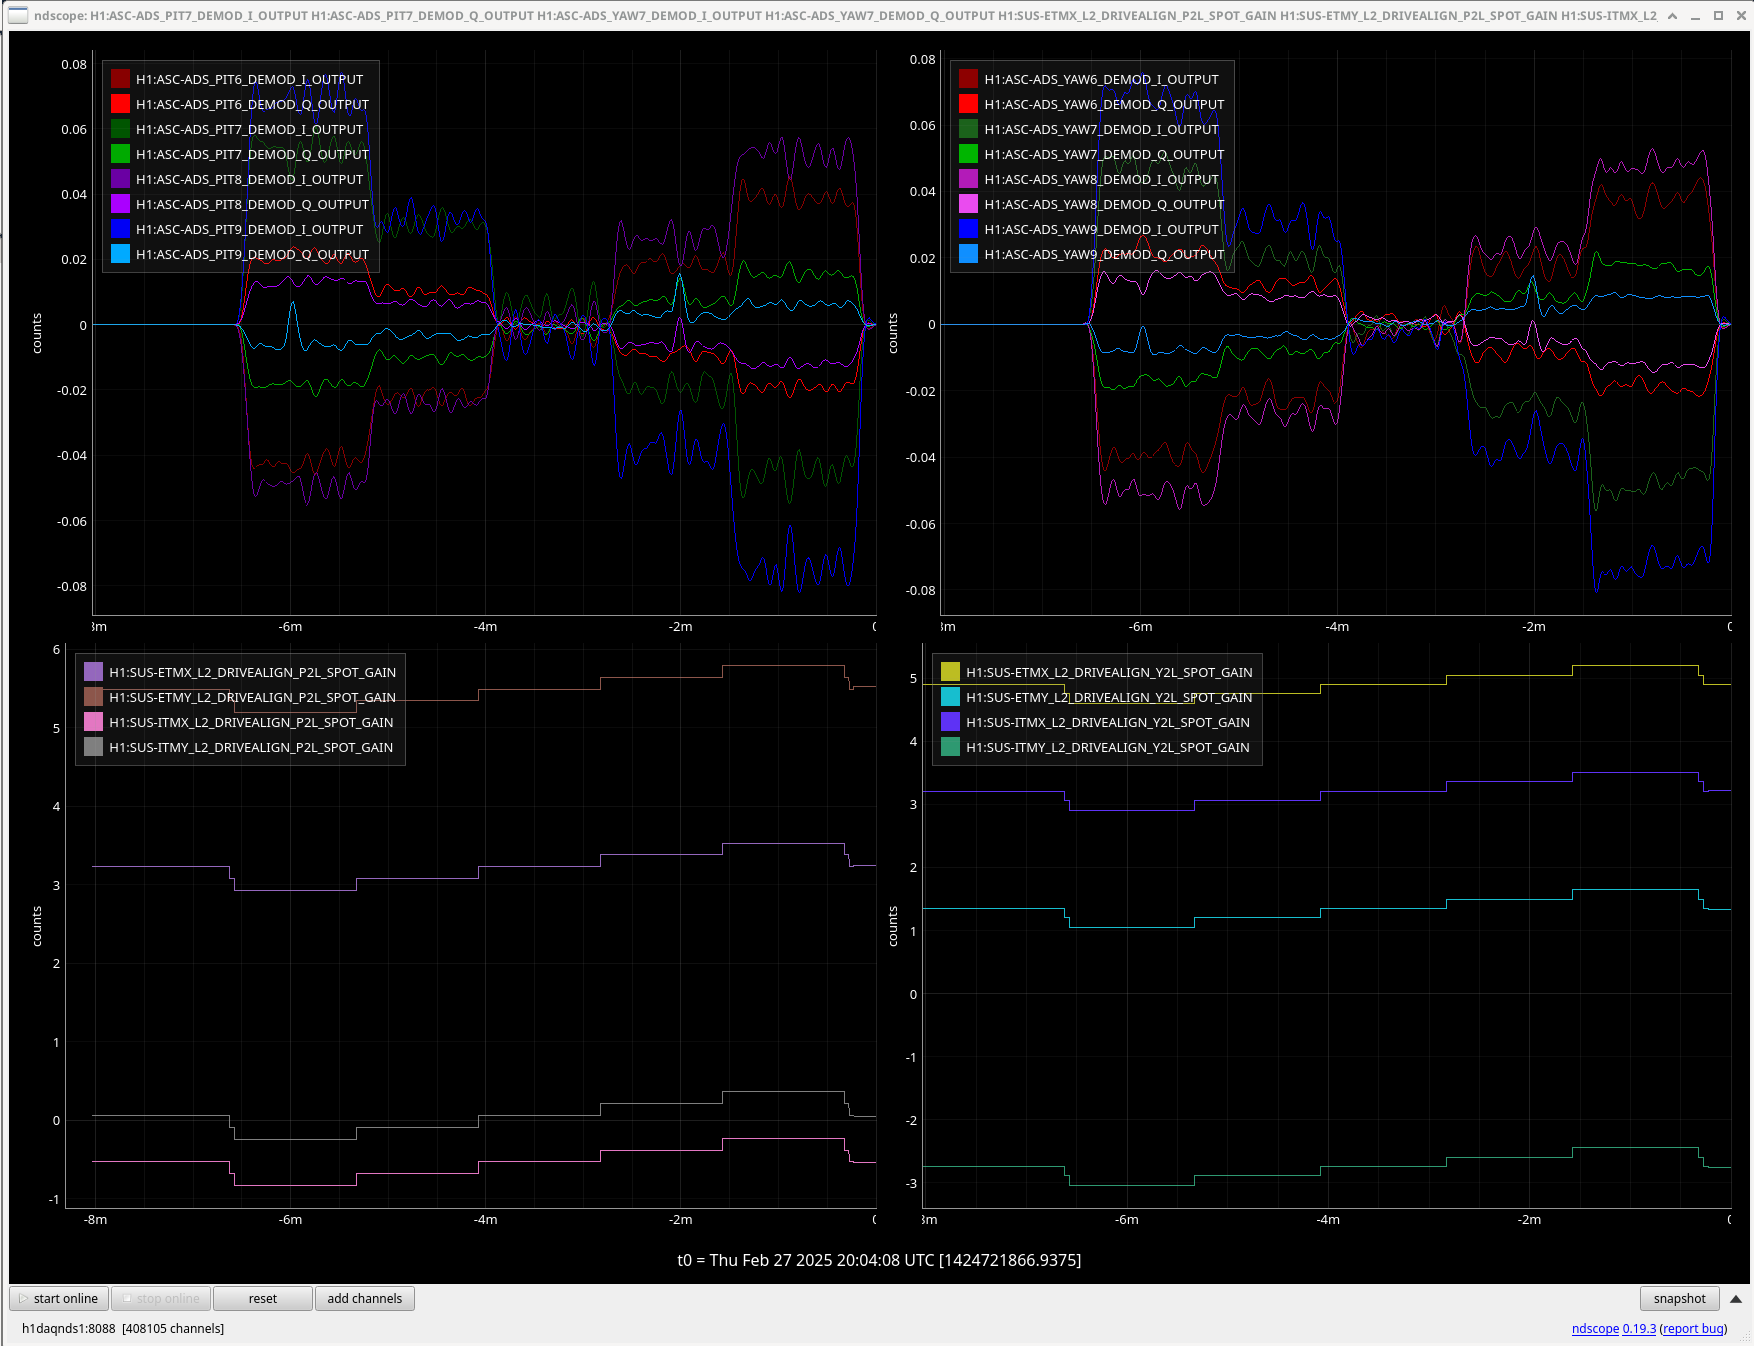Click the h1daqnds1:8088 server status text
Image resolution: width=1754 pixels, height=1346 pixels.
(123, 1328)
